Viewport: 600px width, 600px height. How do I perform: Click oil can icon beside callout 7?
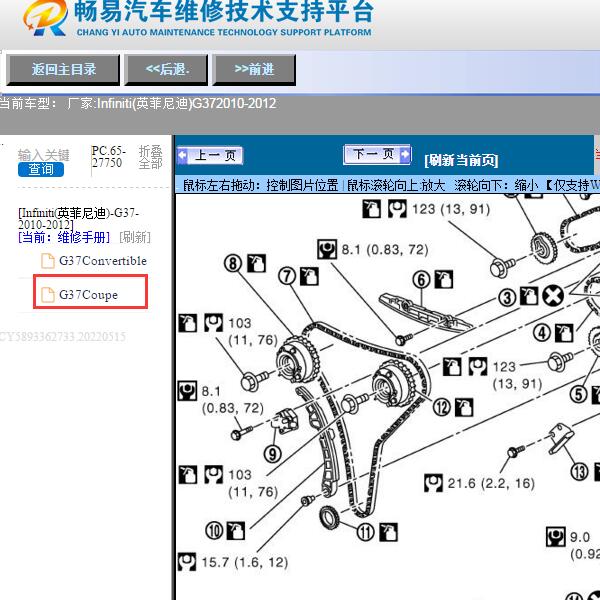pos(309,276)
